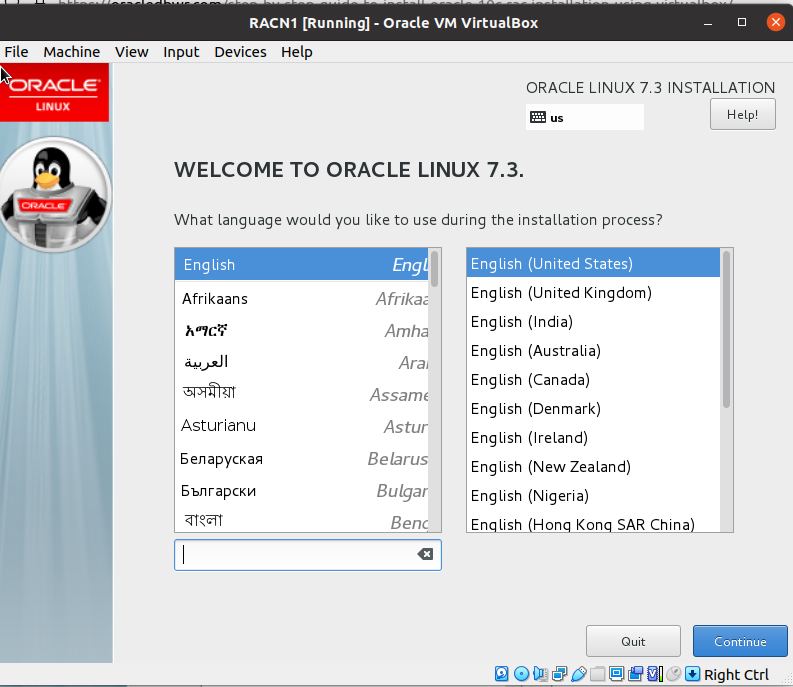Click the Oracle penguin mascot image

[55, 195]
